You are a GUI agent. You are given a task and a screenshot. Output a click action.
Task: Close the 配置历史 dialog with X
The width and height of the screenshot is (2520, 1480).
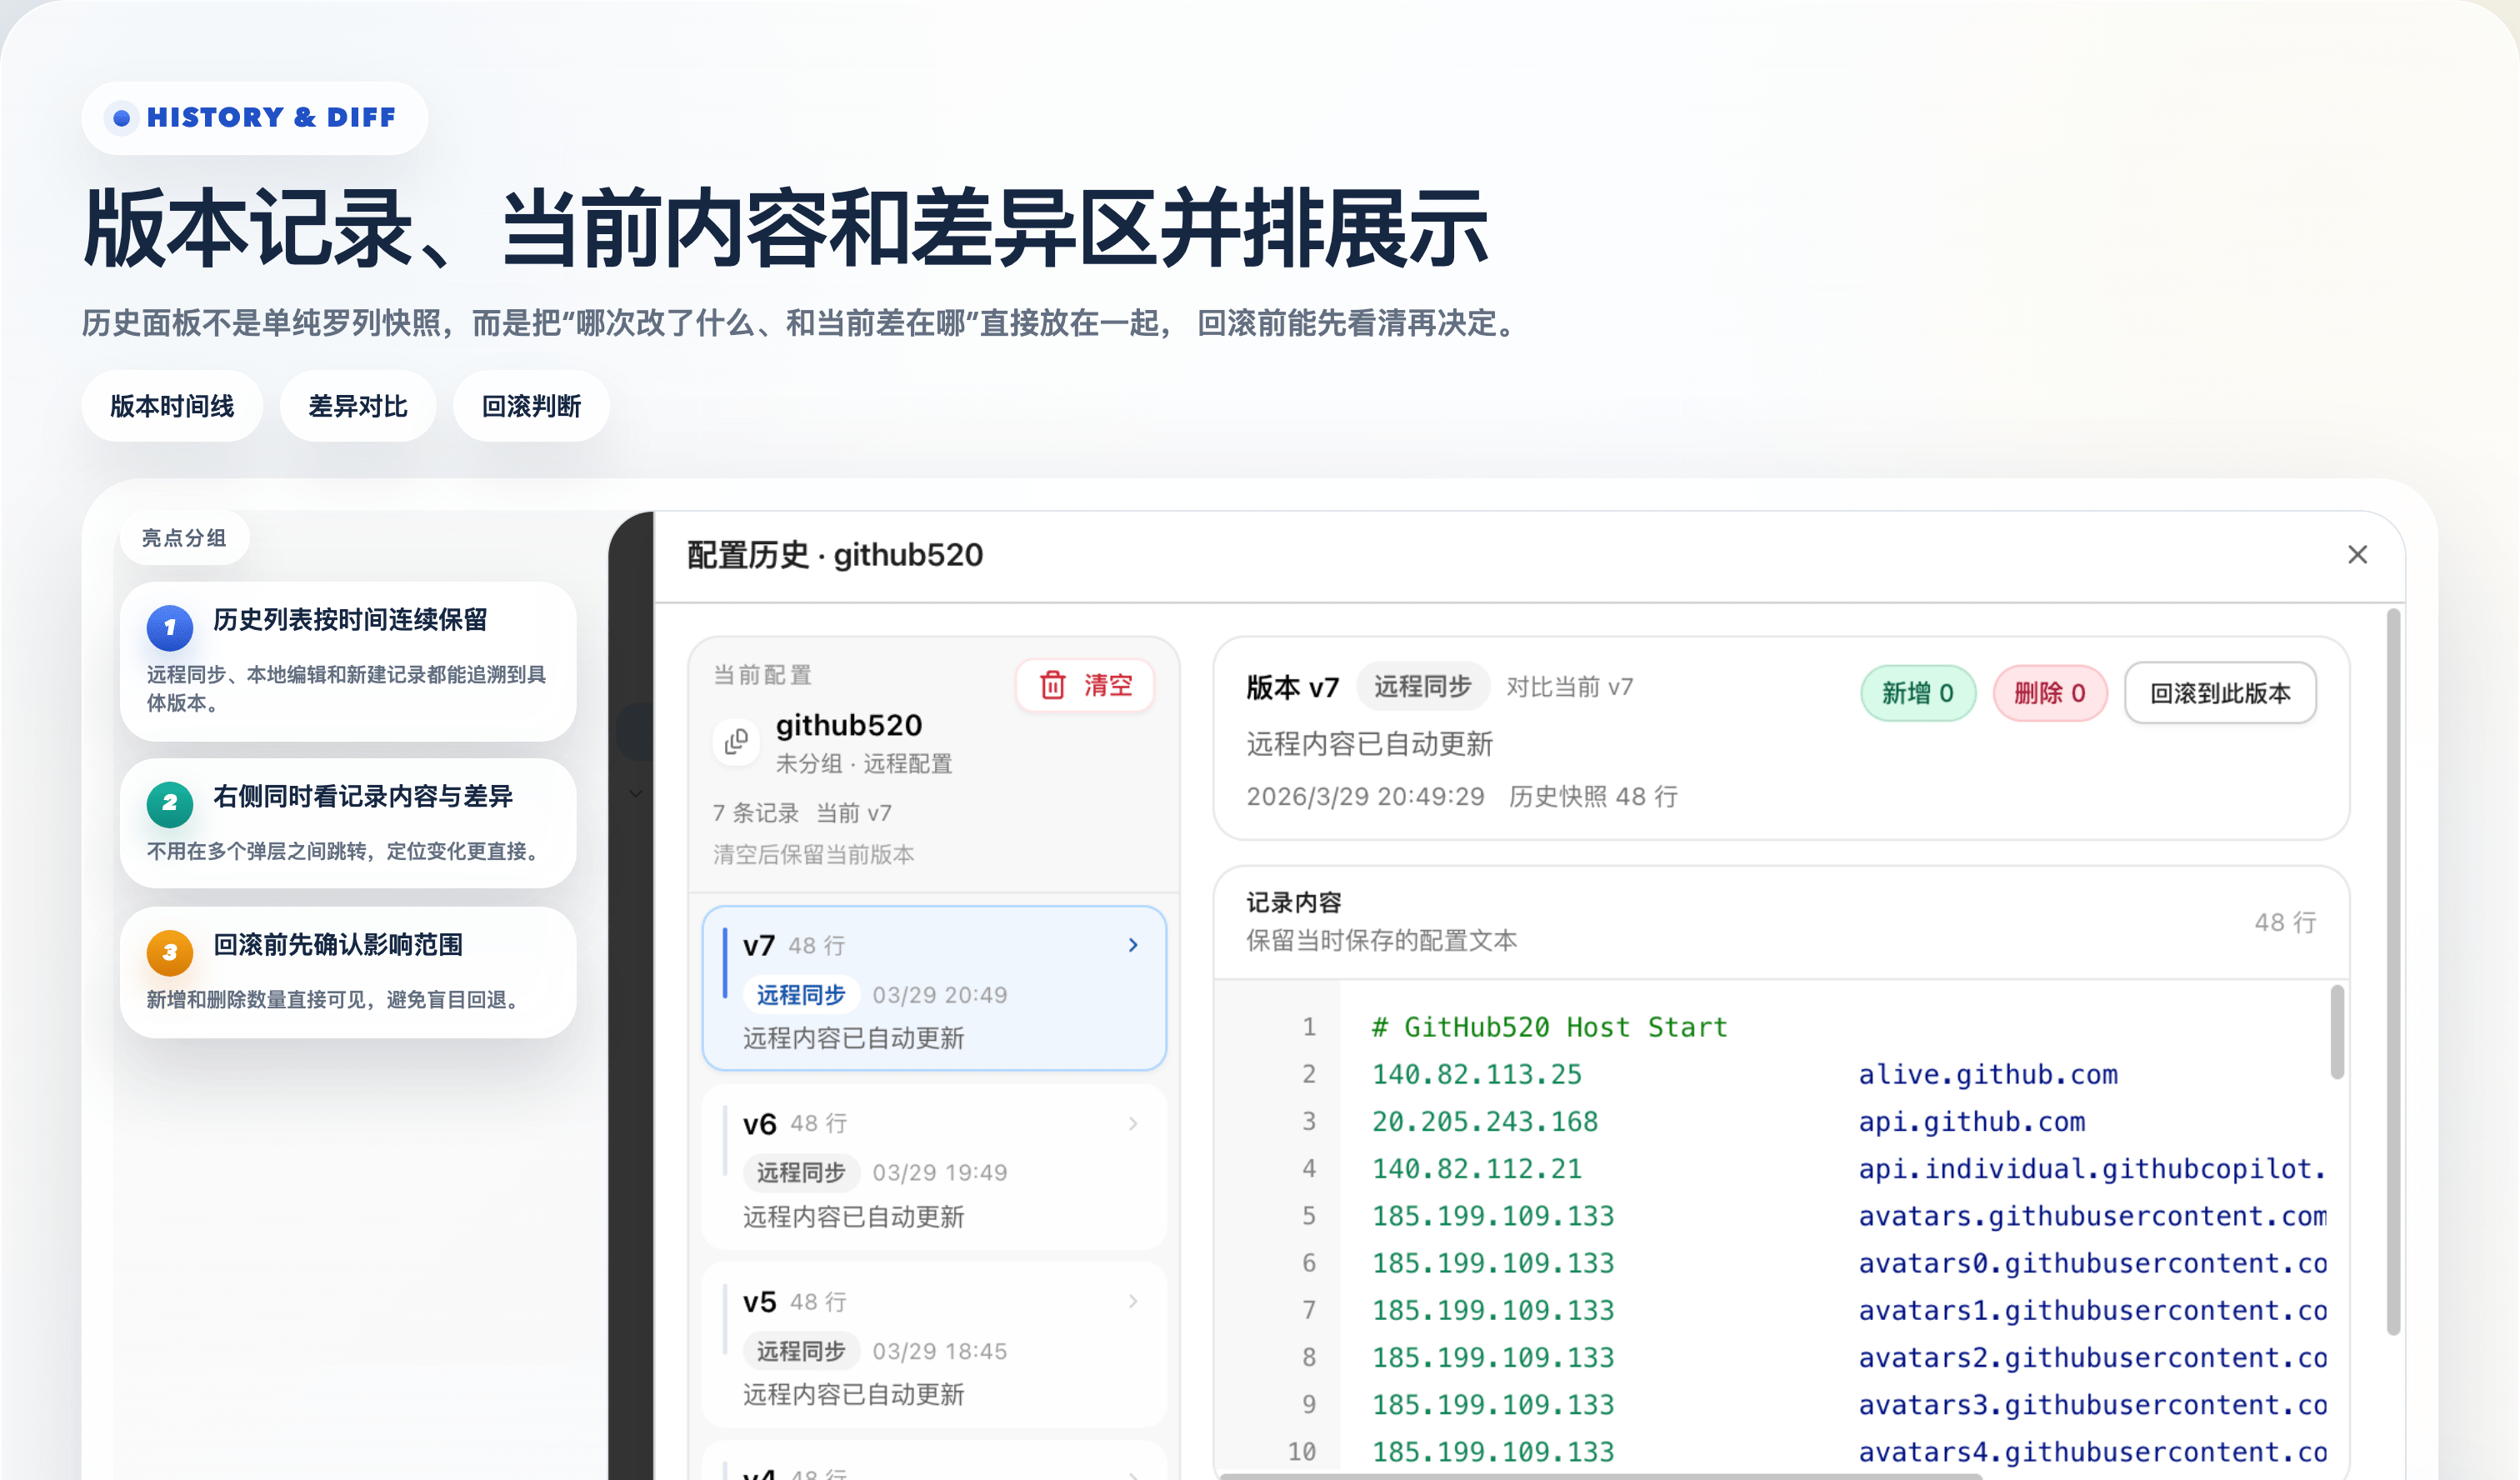coord(2357,554)
